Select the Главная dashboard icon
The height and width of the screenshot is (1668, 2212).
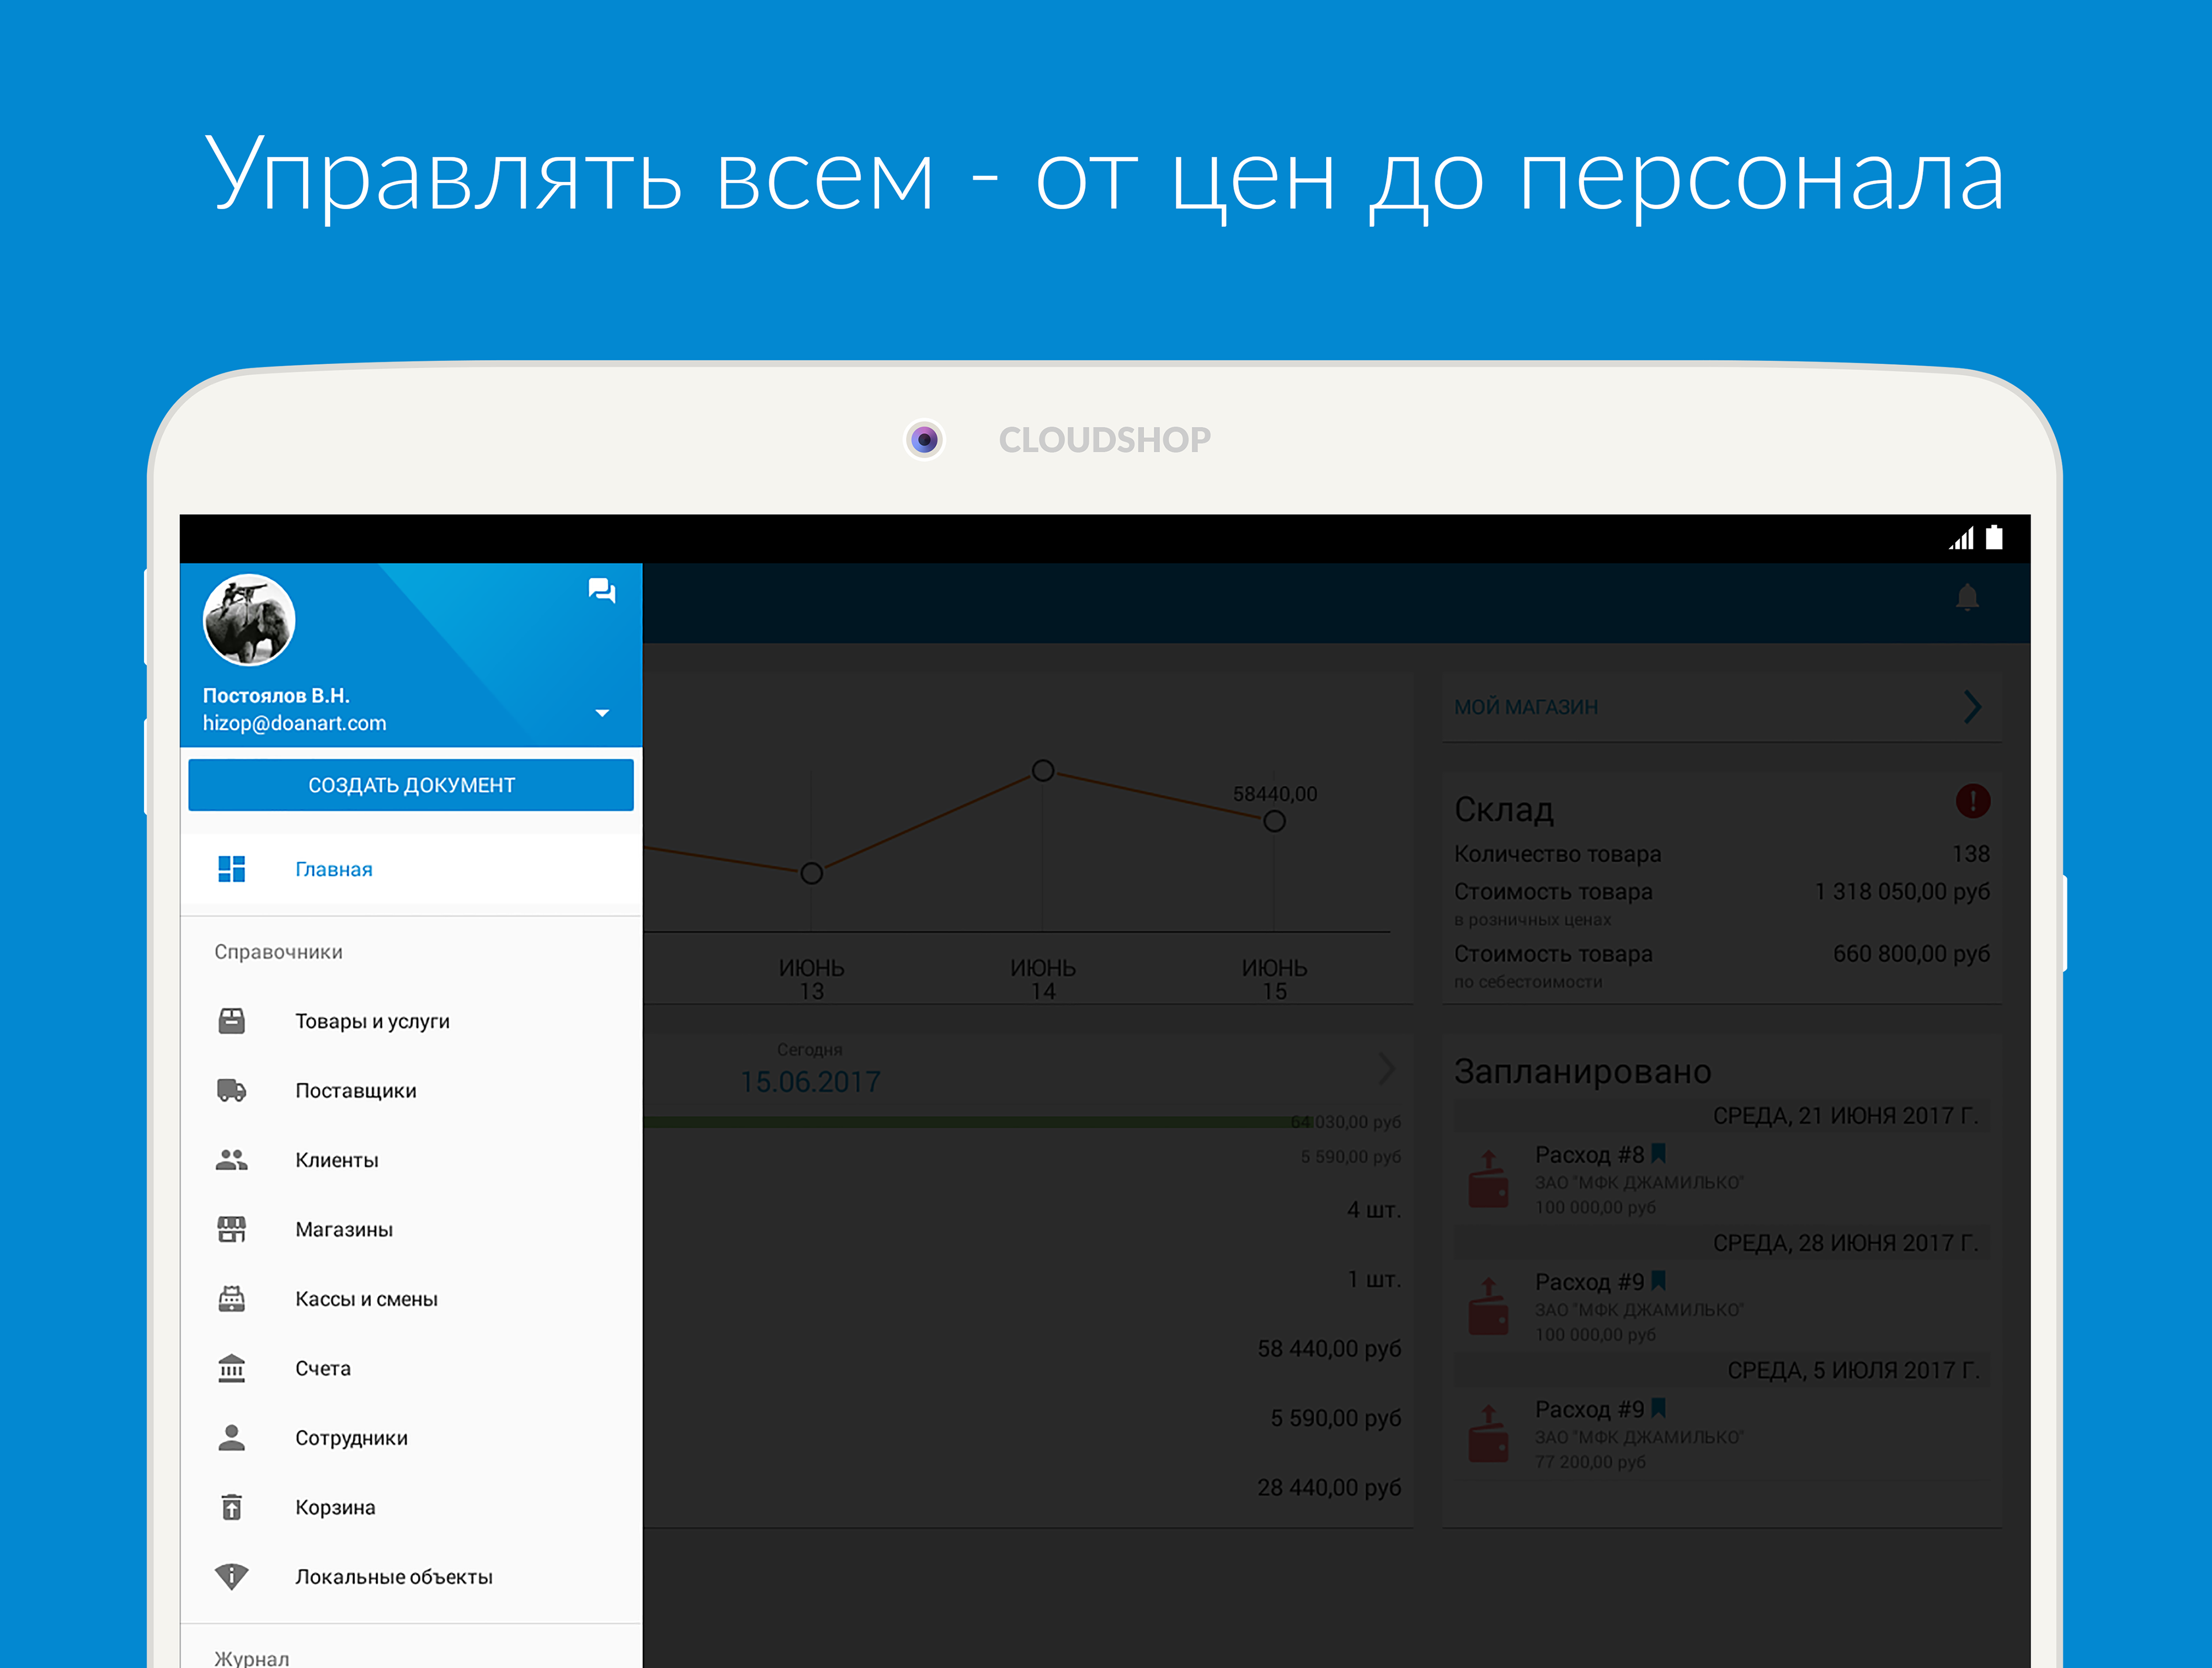click(x=231, y=869)
